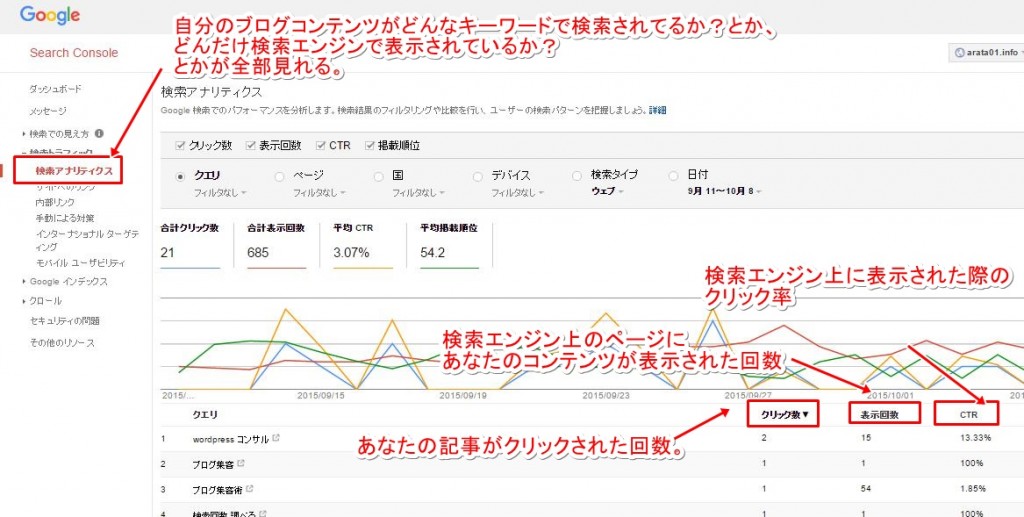Click the wordpress コンサル query row

tap(592, 439)
